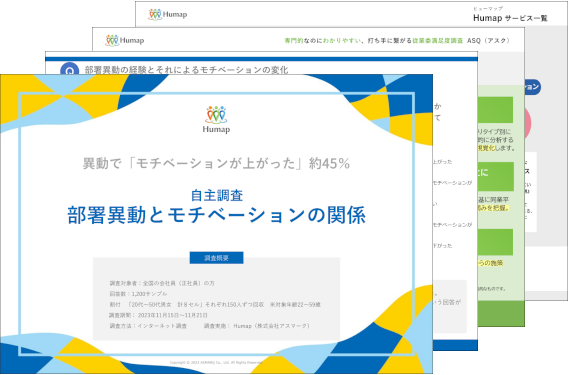Open the blue 調査概要 label
Viewport: 570px width, 375px height.
216,258
